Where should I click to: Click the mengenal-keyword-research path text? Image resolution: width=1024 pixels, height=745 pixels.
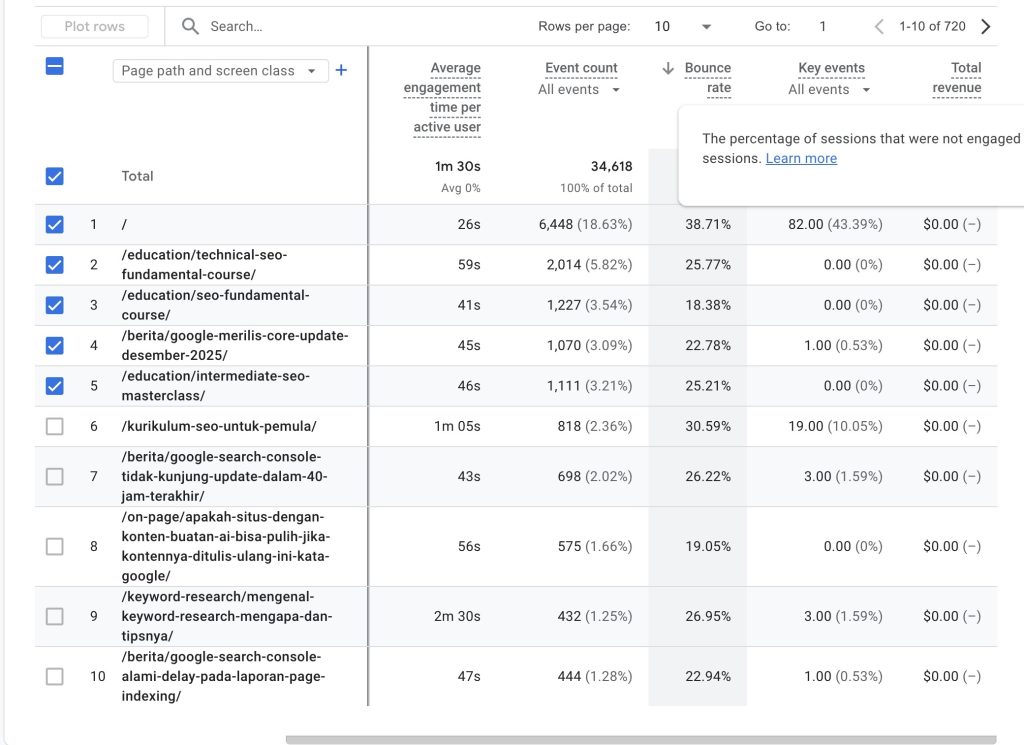point(227,616)
